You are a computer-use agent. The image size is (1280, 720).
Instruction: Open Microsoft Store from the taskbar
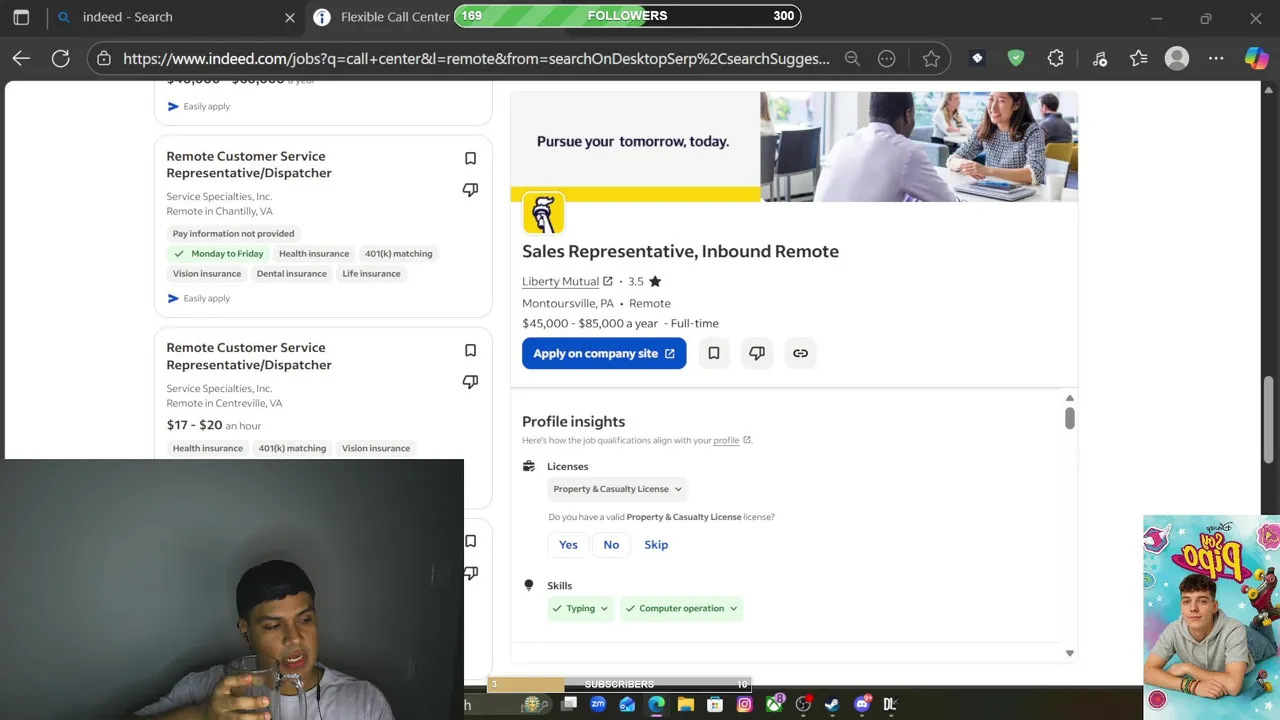click(x=715, y=704)
